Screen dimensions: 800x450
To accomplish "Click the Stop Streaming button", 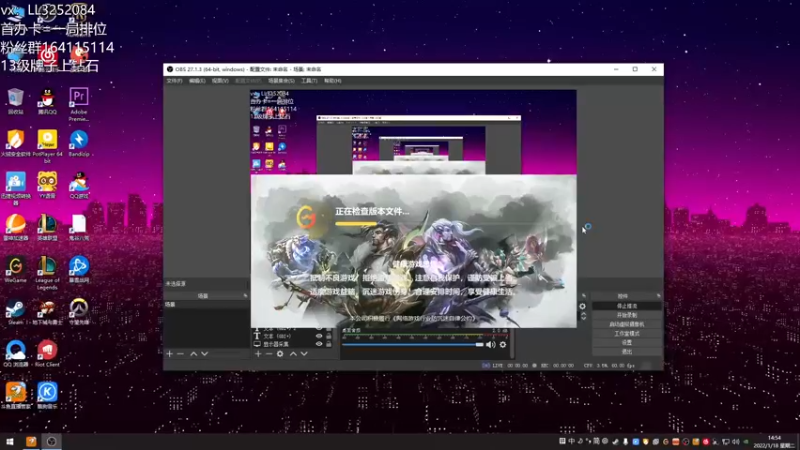I will (x=627, y=306).
